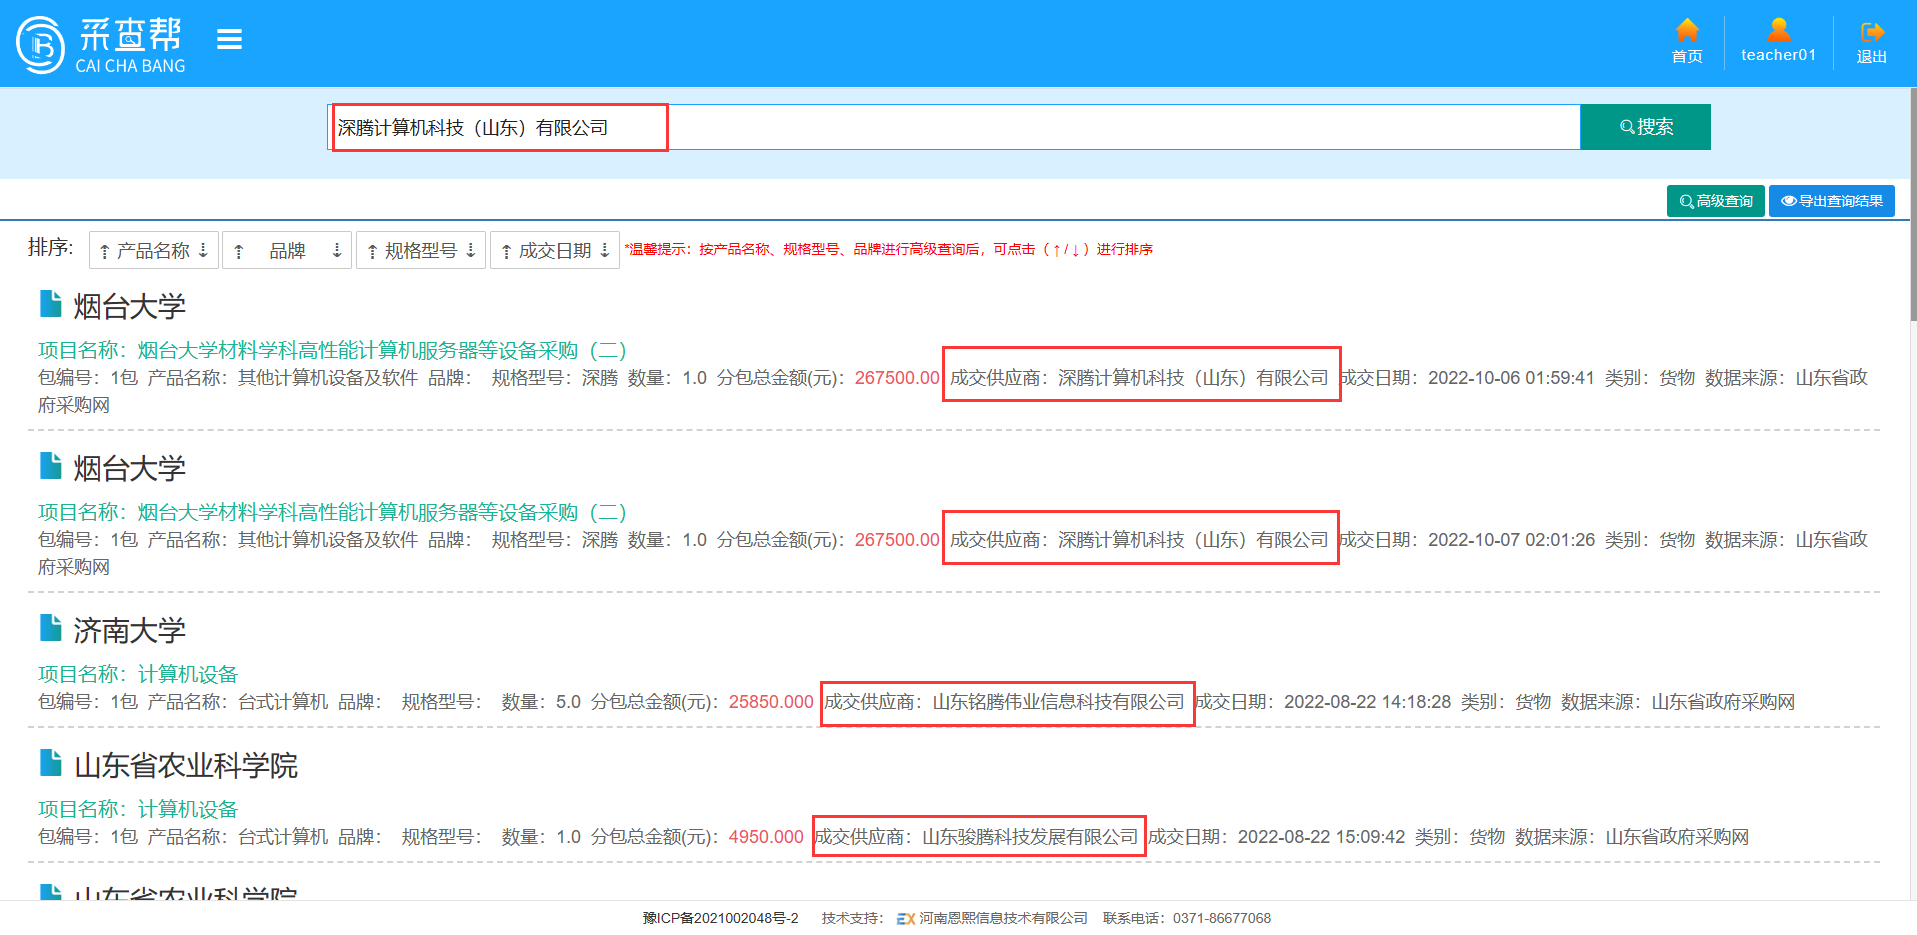The image size is (1917, 935).
Task: Click supplier 山东铭腾伟业信息科技有限公司
Action: pos(1059,702)
